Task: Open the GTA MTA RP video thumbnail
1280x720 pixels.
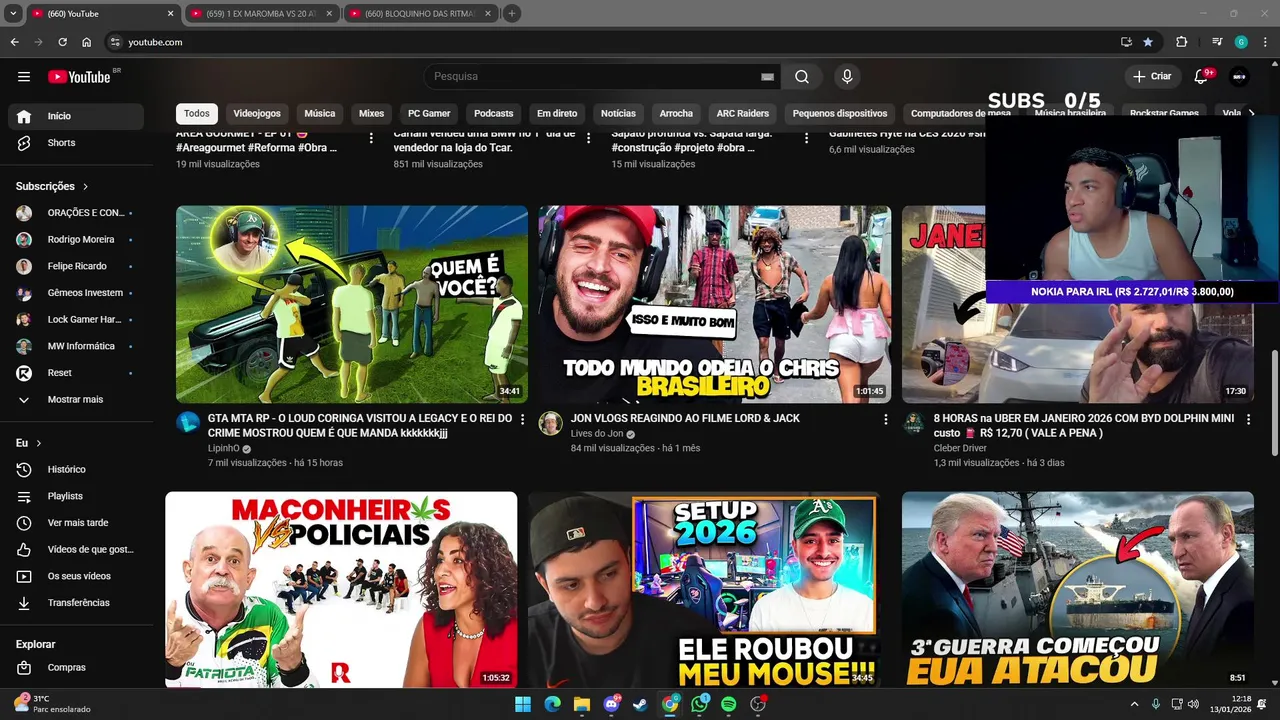Action: coord(352,304)
